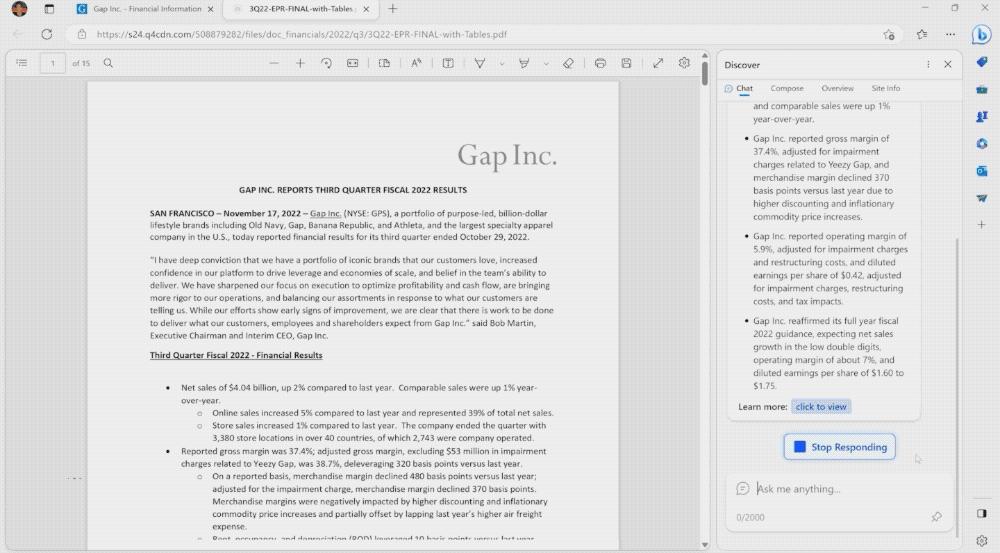Close the Discover panel

tap(948, 64)
